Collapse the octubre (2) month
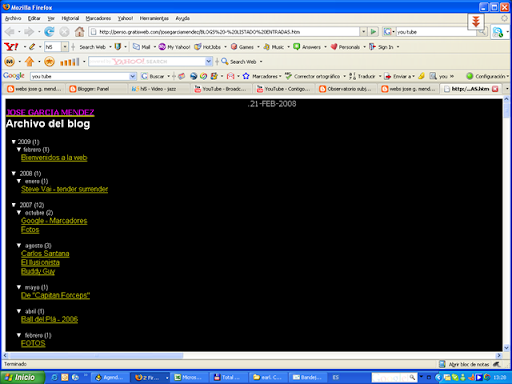The width and height of the screenshot is (512, 384). (x=19, y=213)
